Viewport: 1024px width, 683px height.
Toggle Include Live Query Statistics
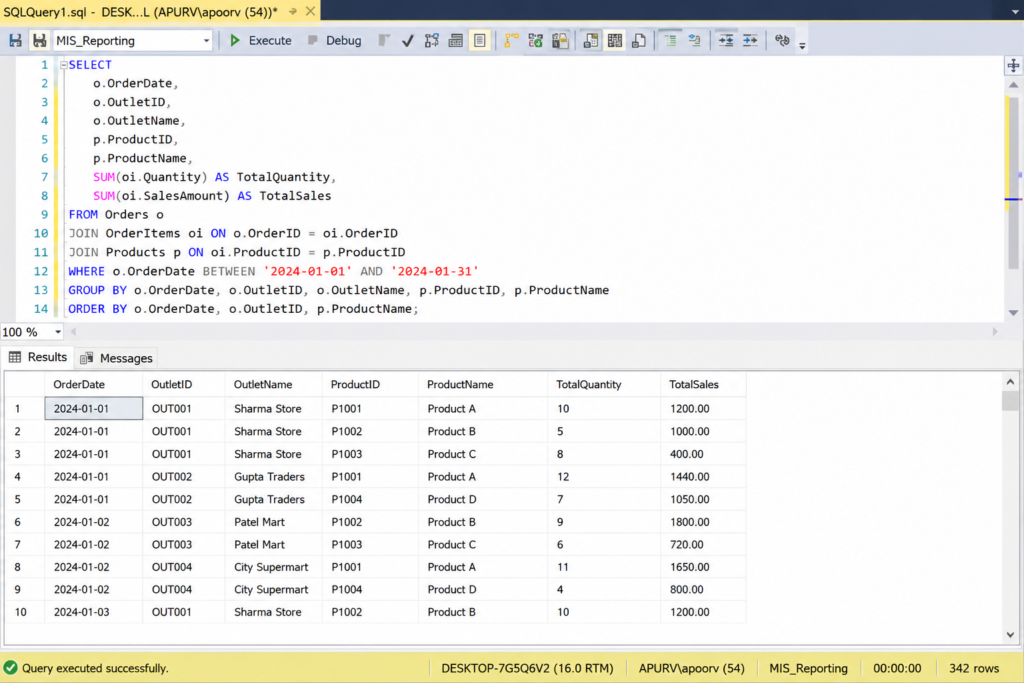click(x=536, y=40)
